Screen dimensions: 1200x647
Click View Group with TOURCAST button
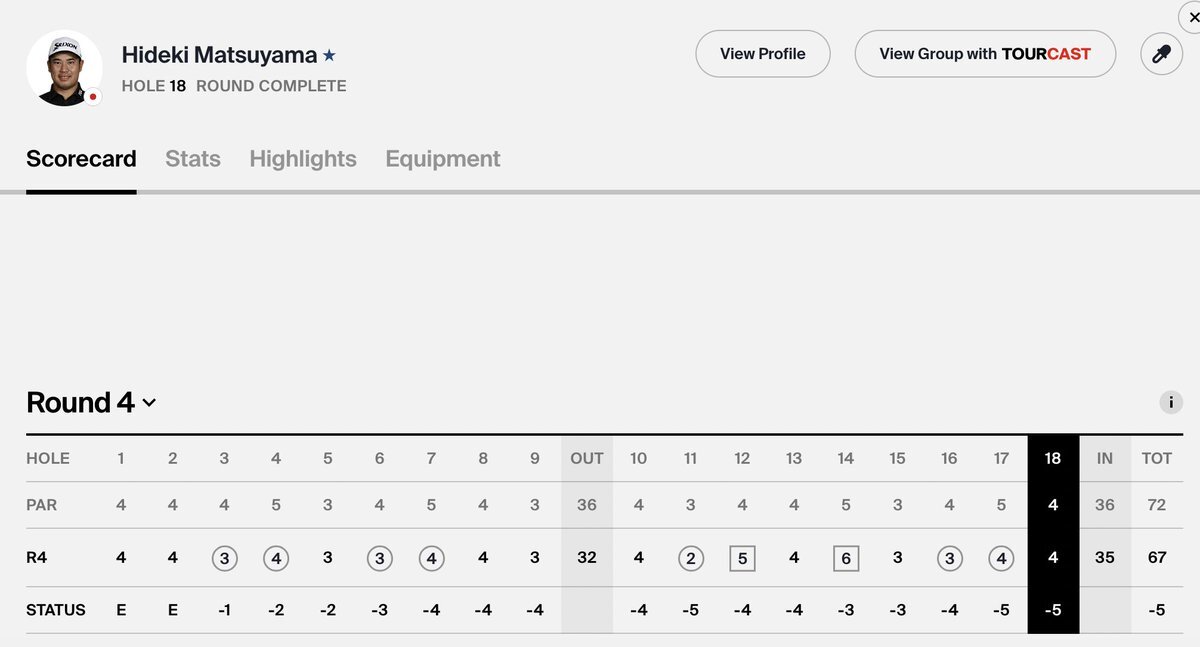(985, 54)
